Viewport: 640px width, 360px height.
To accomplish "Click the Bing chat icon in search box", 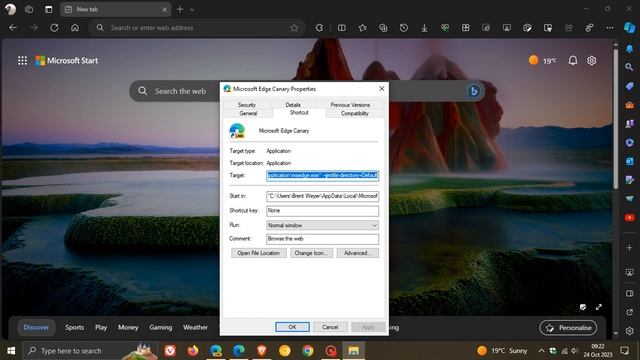I will [x=473, y=91].
